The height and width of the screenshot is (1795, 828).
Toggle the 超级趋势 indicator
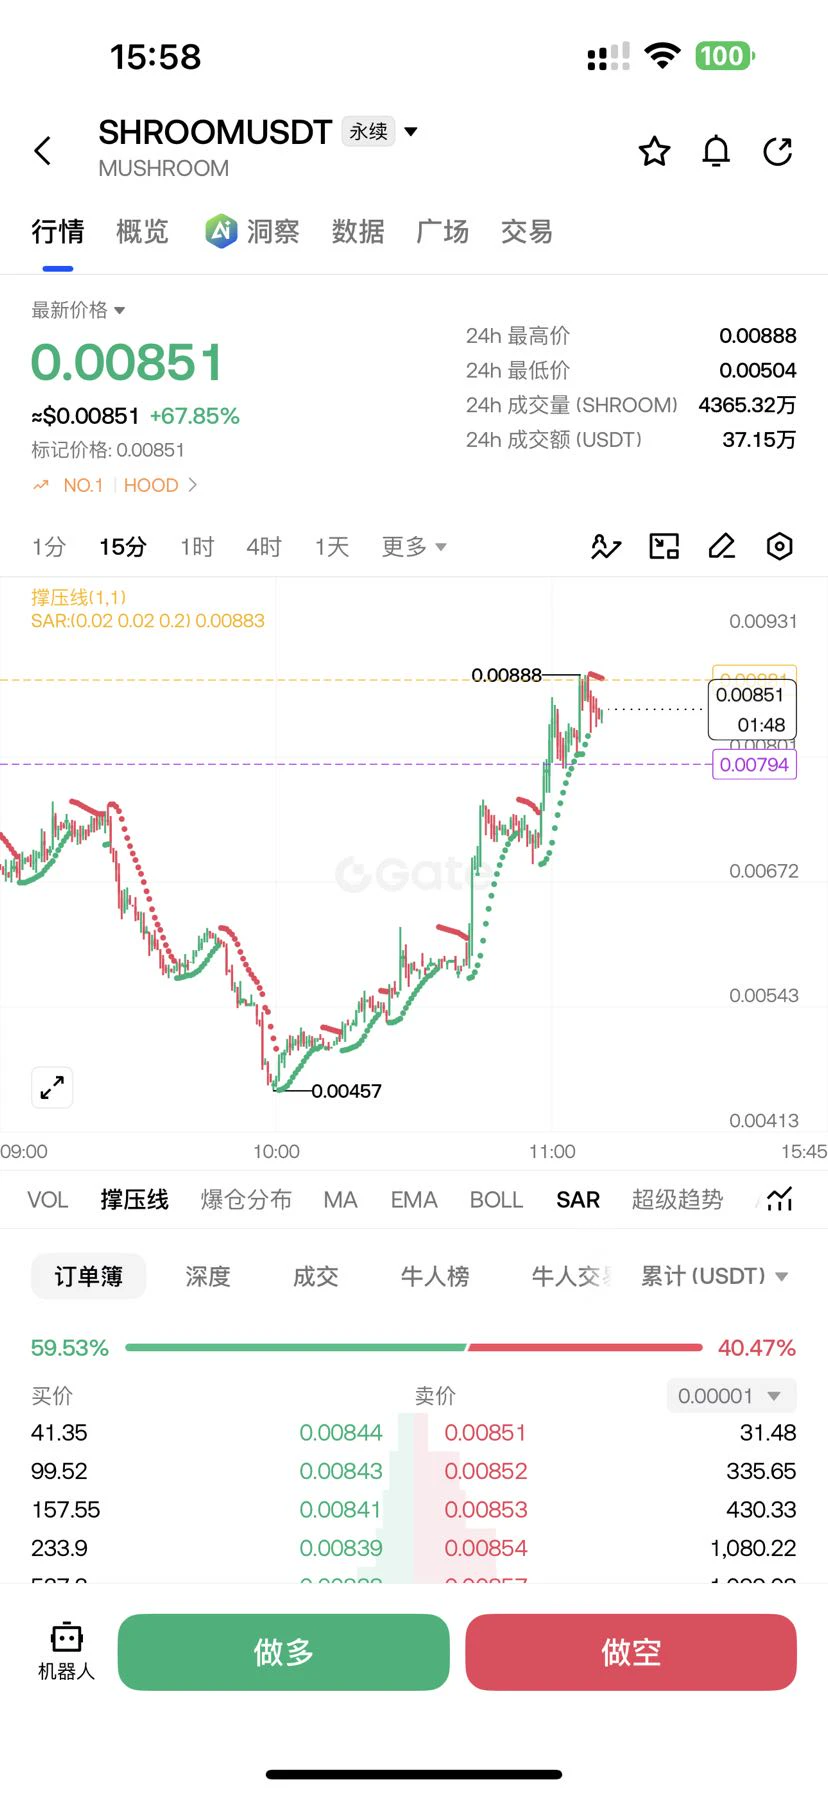coord(677,1199)
